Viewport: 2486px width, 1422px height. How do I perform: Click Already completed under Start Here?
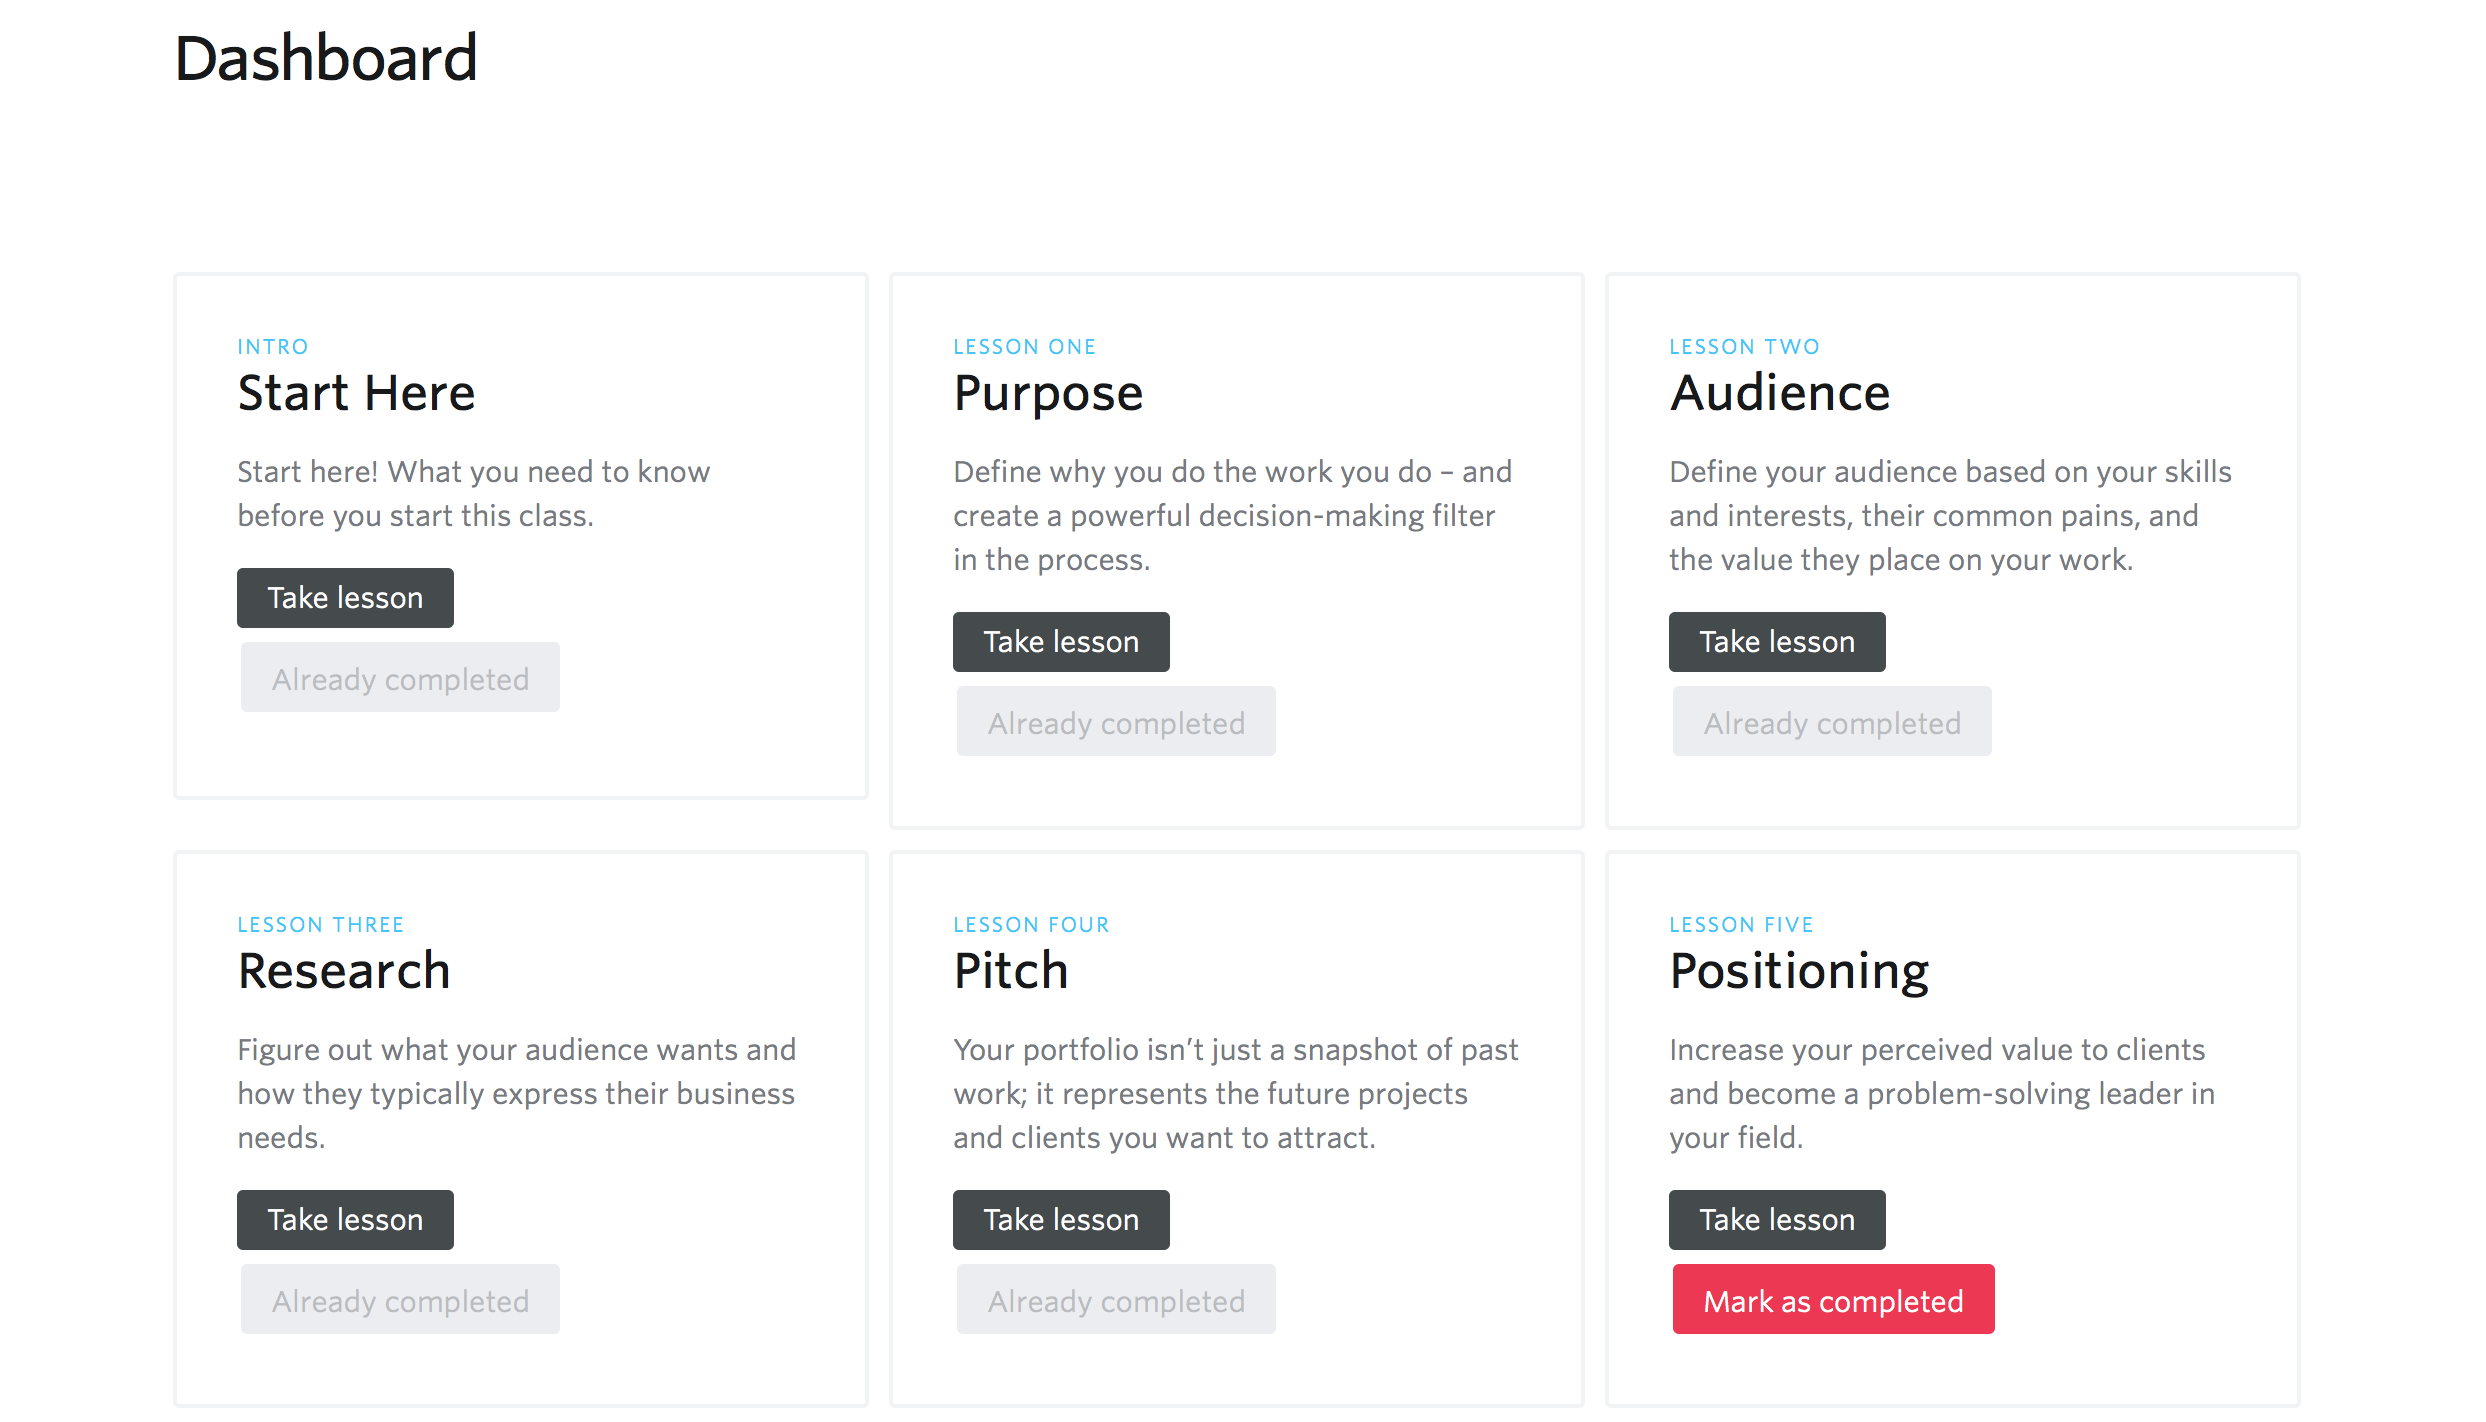[x=400, y=678]
